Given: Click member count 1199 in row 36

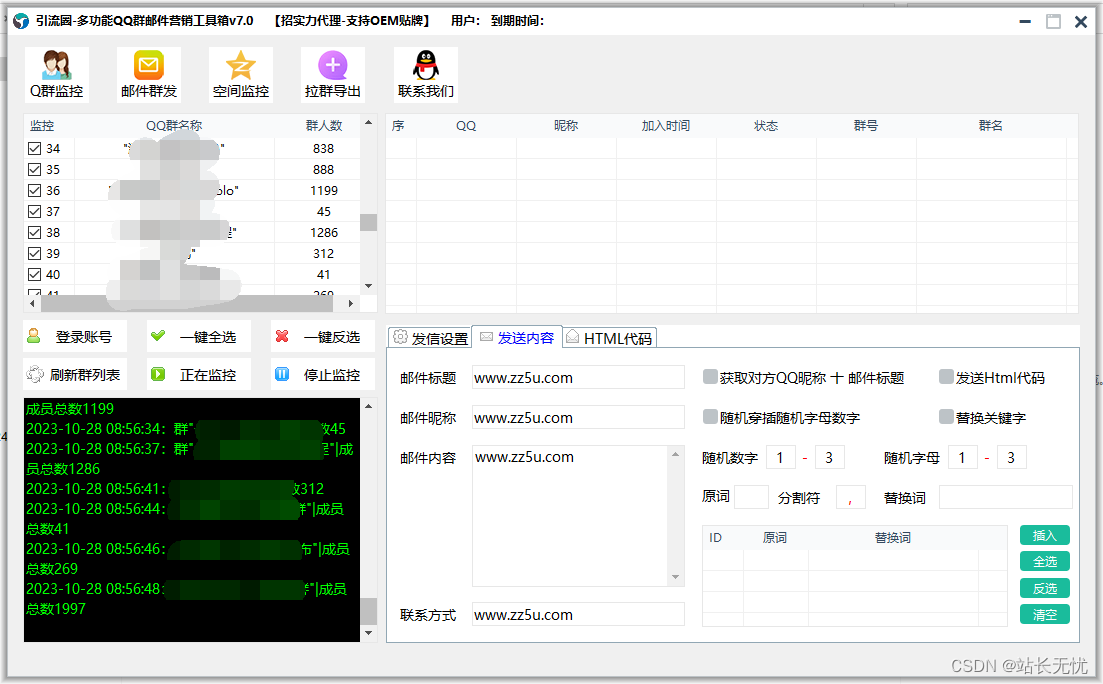Looking at the screenshot, I should click(324, 191).
